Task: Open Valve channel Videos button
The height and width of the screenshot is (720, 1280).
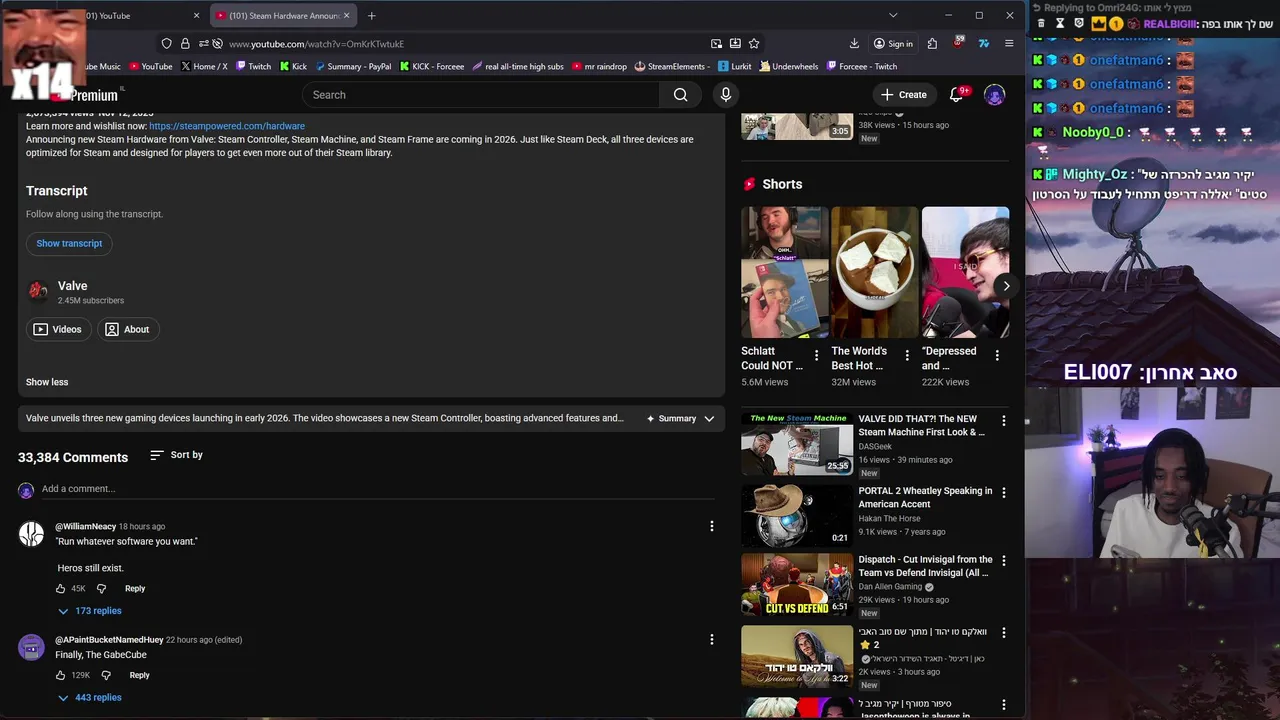Action: click(x=58, y=329)
